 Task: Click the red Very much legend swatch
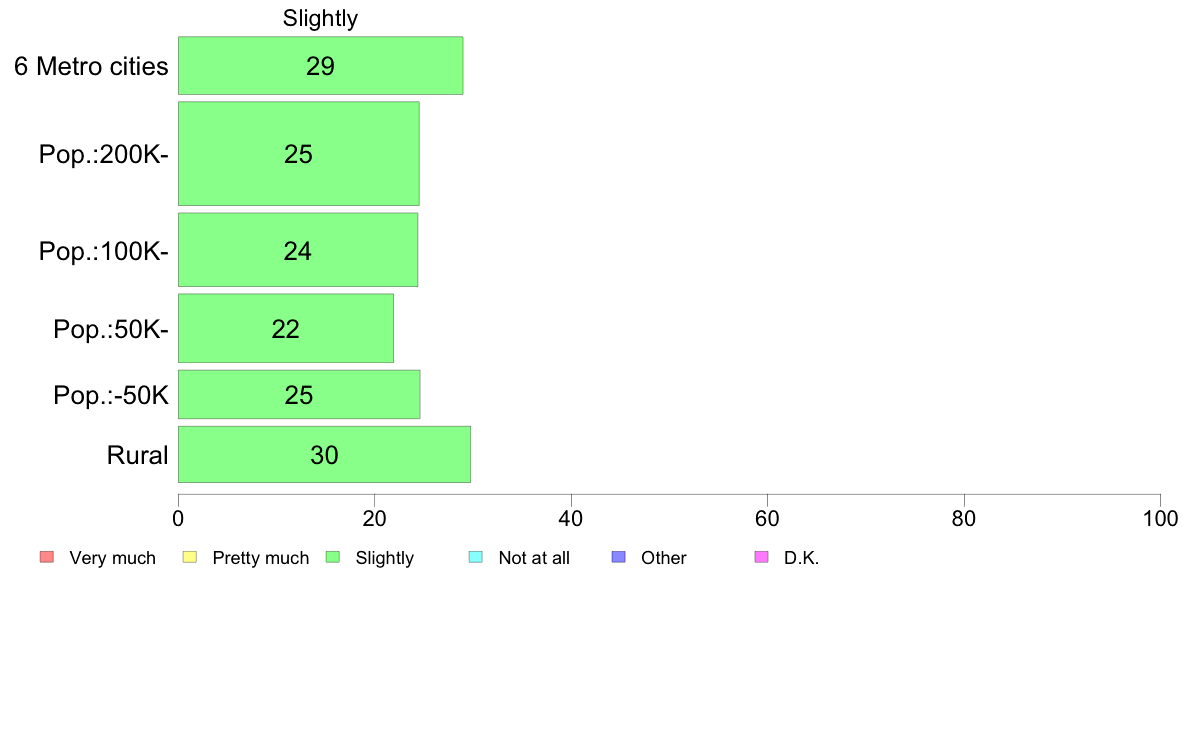pos(47,557)
